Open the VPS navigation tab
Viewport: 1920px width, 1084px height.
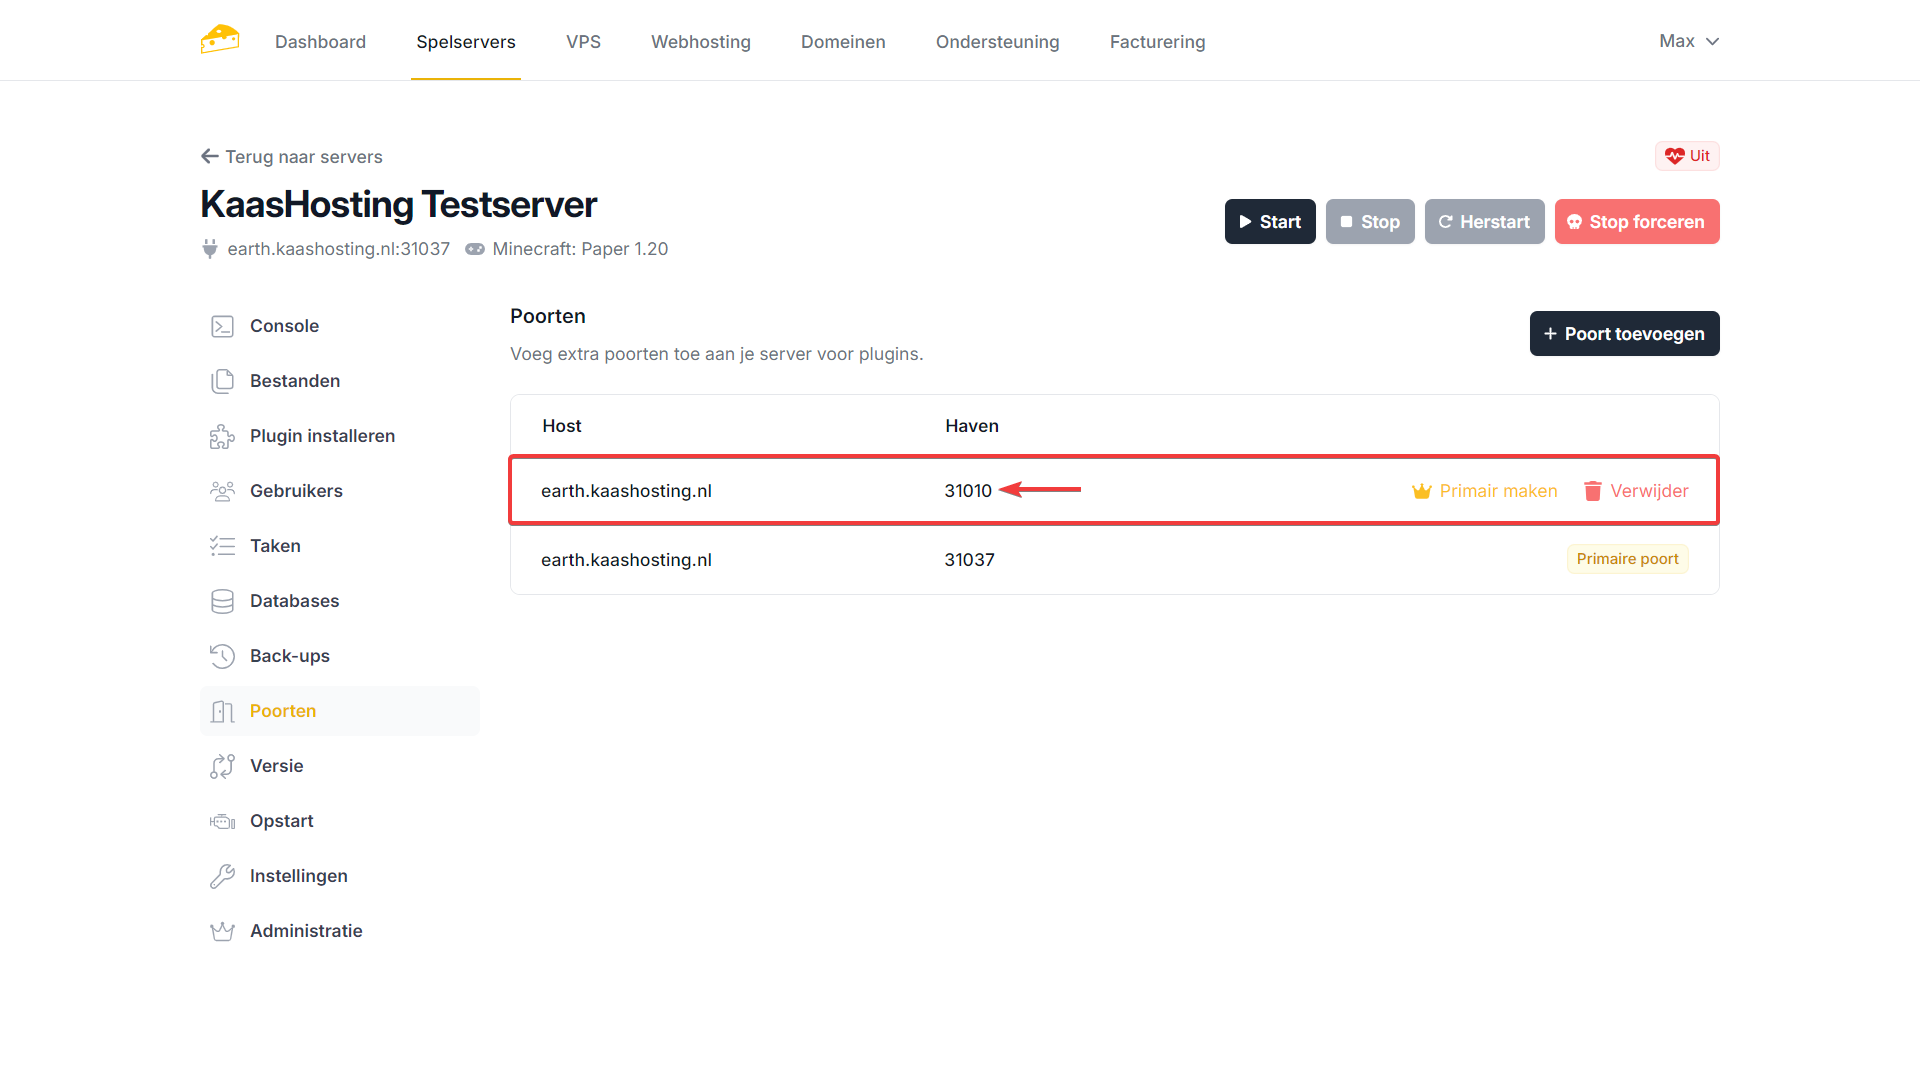coord(583,42)
